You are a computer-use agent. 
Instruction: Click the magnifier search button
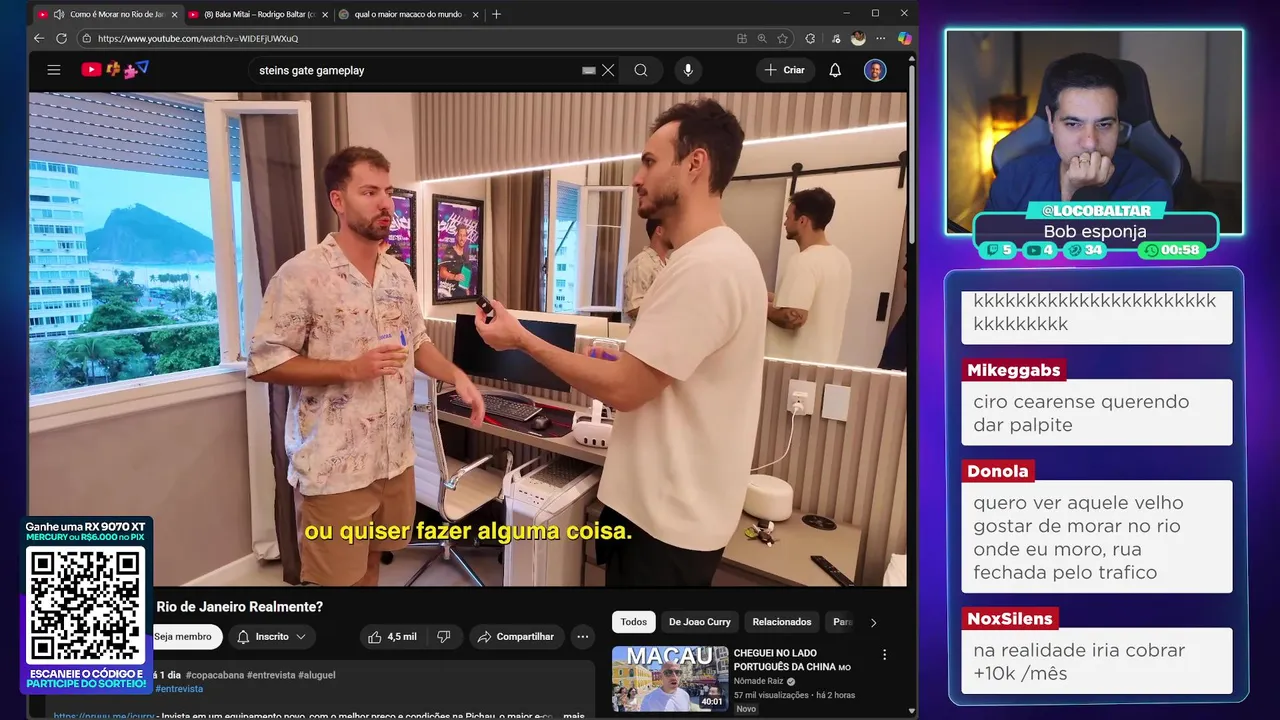click(641, 70)
